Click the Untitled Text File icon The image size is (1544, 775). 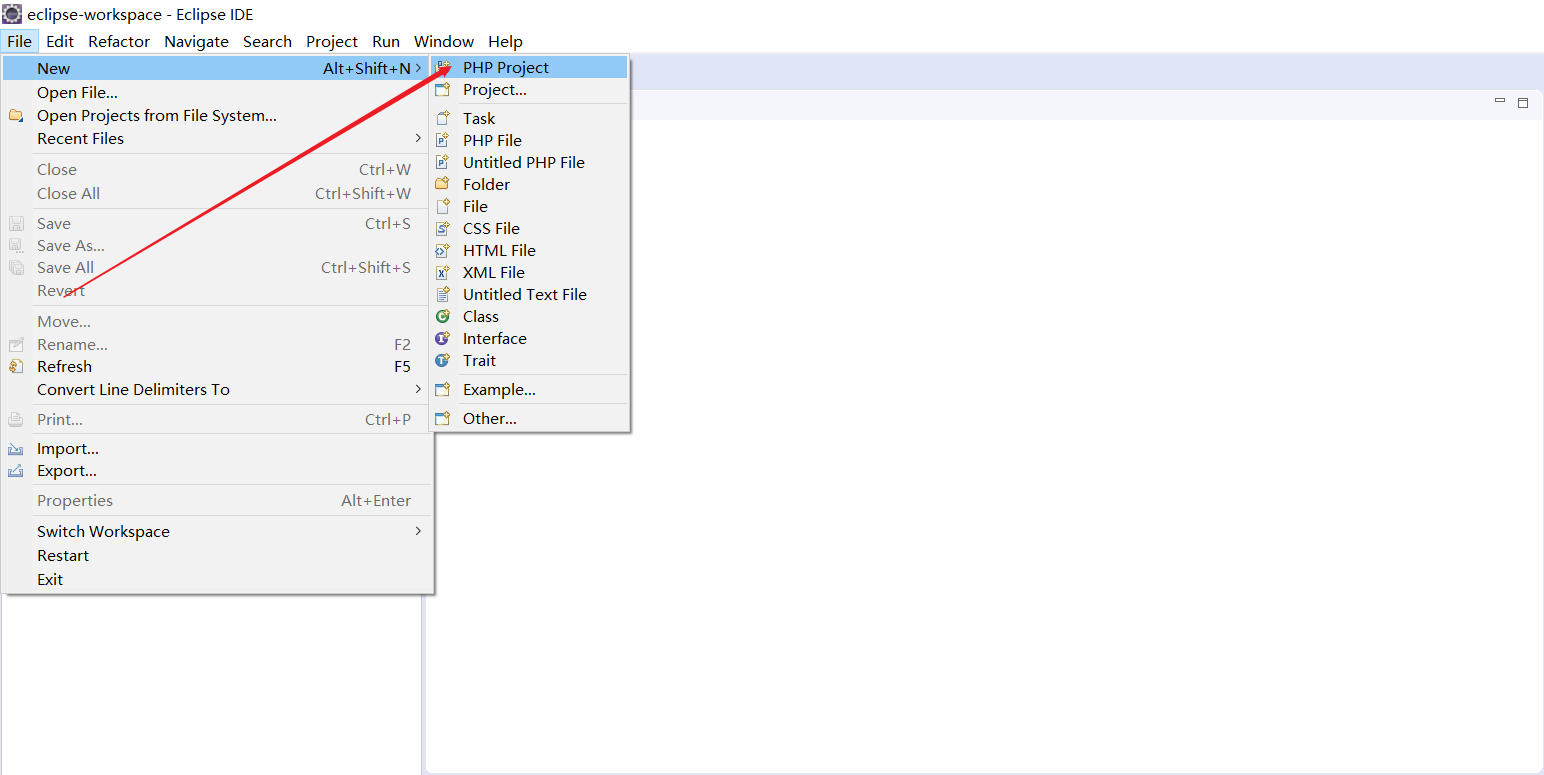pos(443,294)
